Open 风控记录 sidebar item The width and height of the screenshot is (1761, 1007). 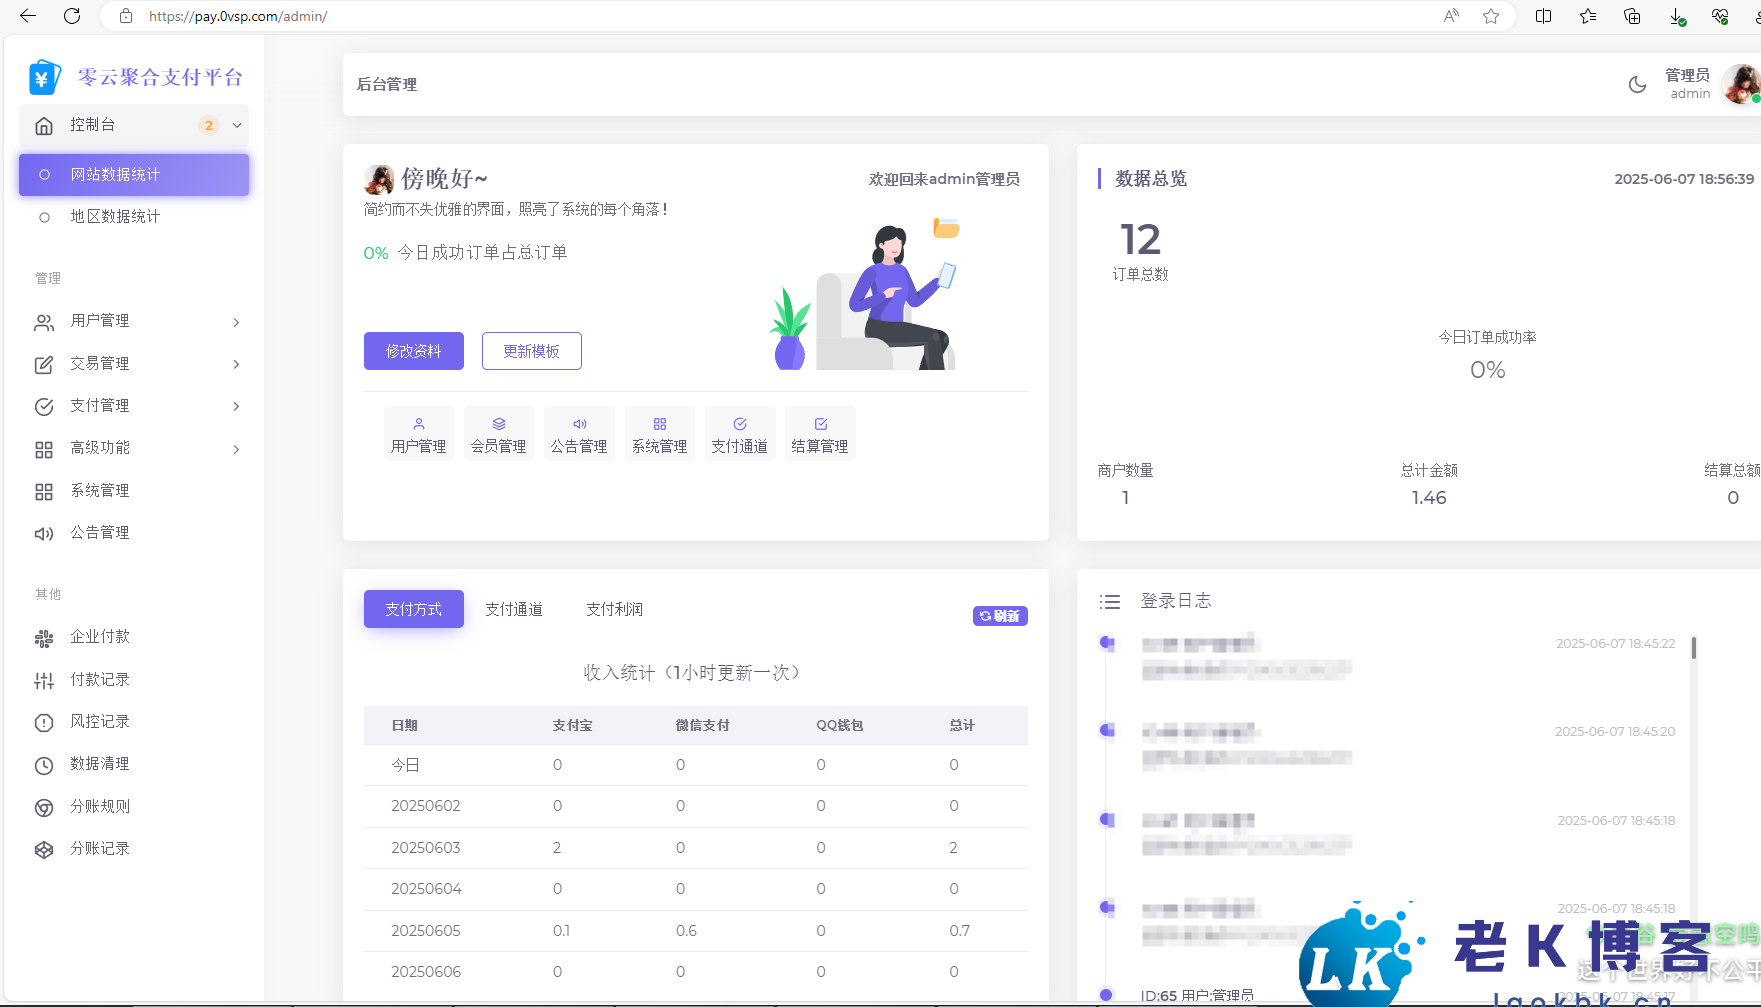[100, 722]
